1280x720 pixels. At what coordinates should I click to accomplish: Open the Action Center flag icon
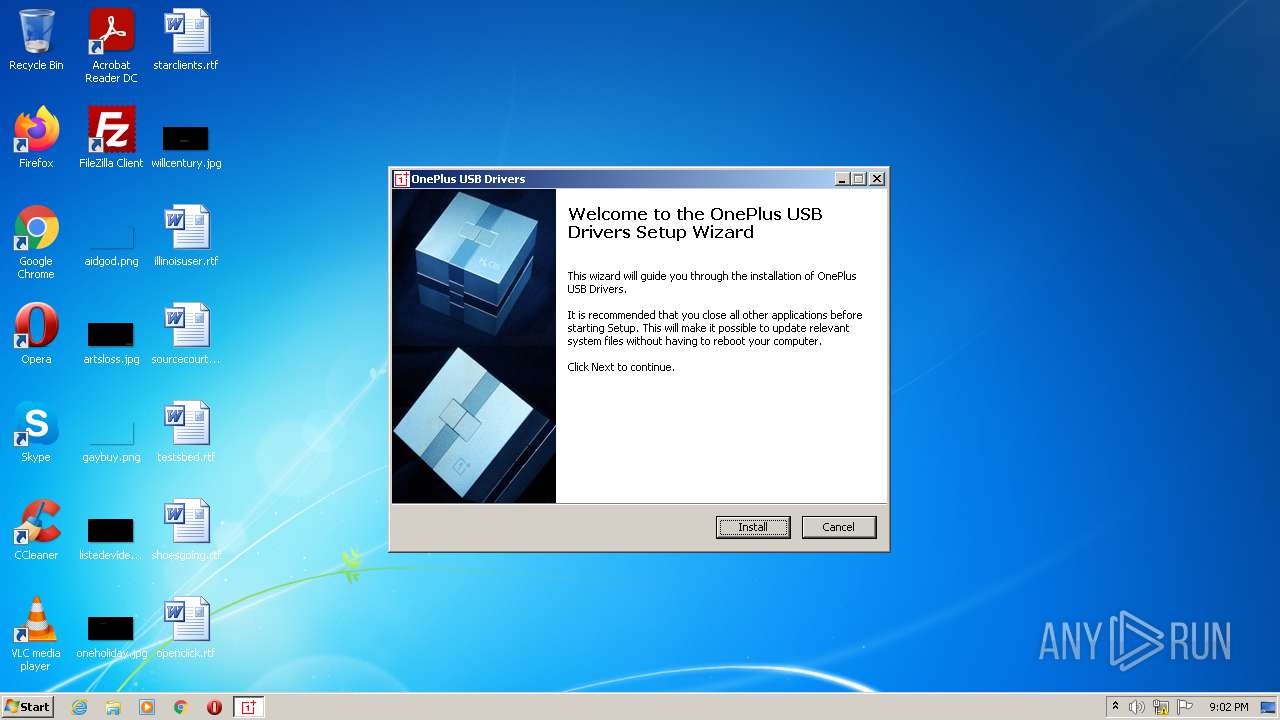(1185, 707)
